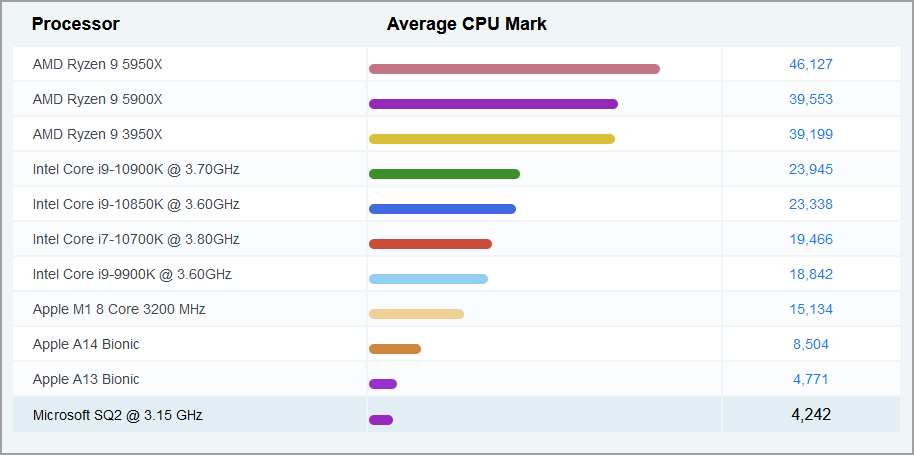Click the Average CPU Mark column header
Screen dimensions: 914x455
466,24
